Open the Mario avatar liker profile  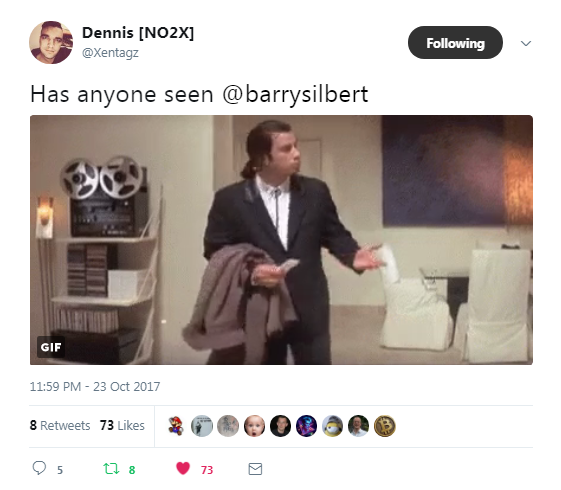176,426
